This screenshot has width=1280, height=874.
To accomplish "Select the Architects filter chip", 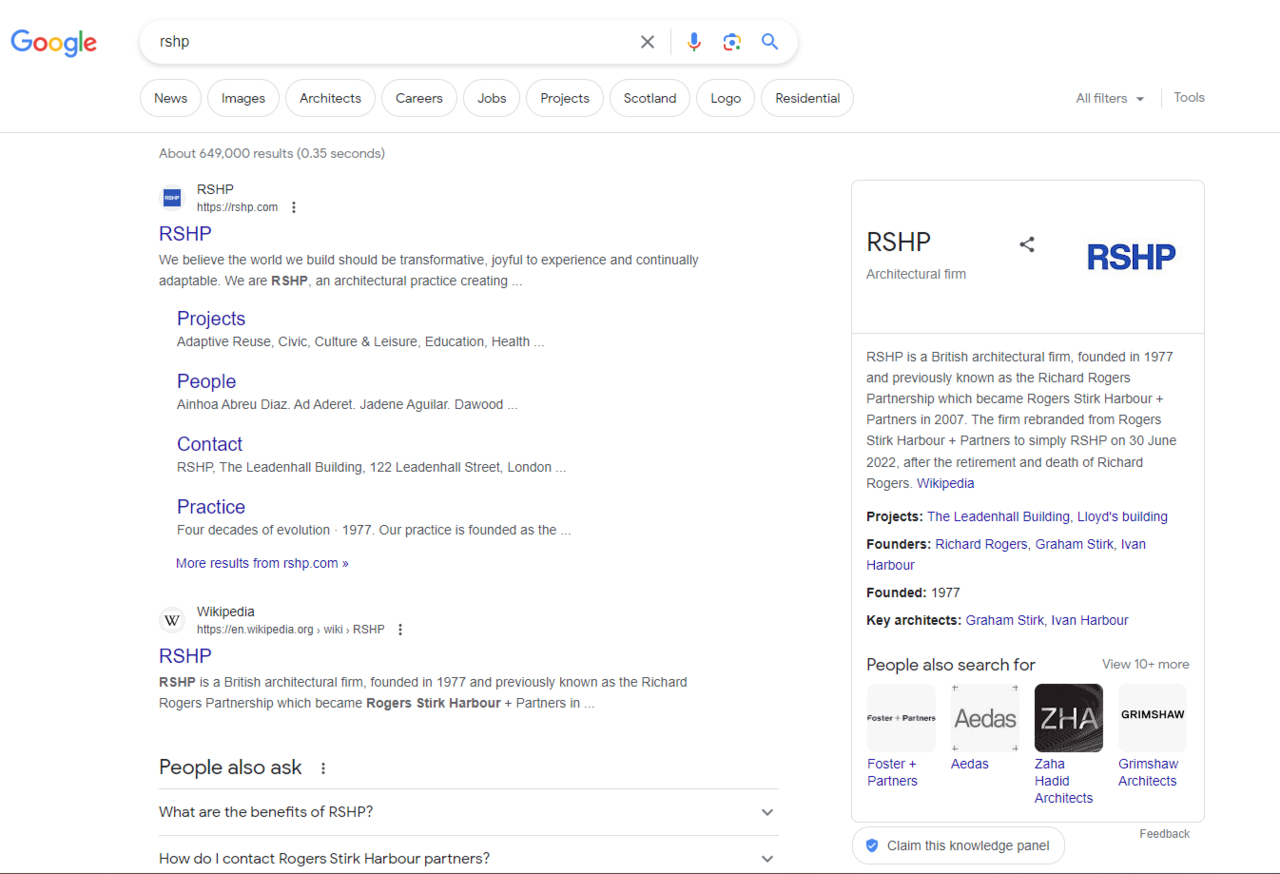I will [x=330, y=98].
